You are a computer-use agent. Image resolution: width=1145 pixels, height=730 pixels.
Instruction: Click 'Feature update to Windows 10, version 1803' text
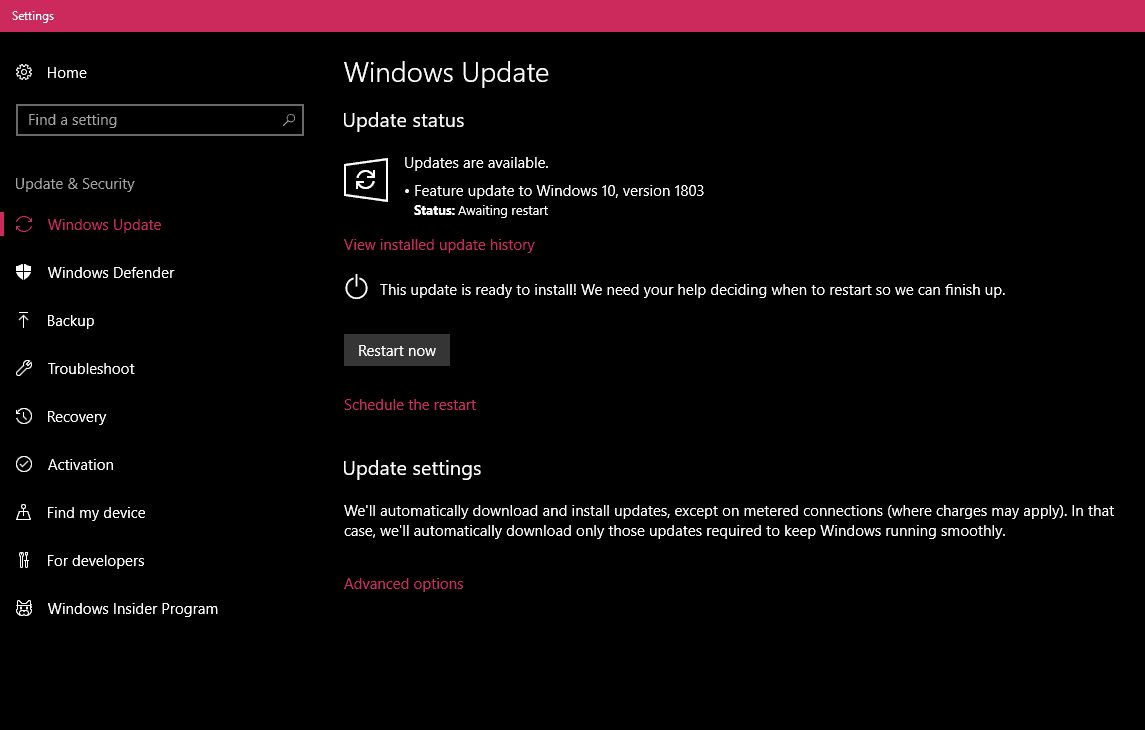tap(559, 191)
